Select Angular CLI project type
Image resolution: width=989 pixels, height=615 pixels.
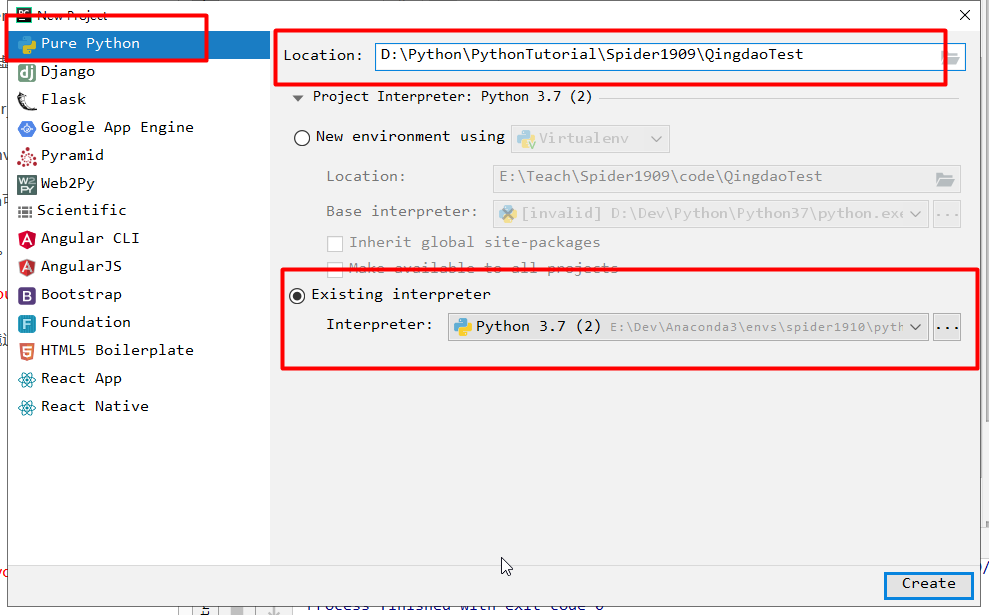pyautogui.click(x=139, y=239)
